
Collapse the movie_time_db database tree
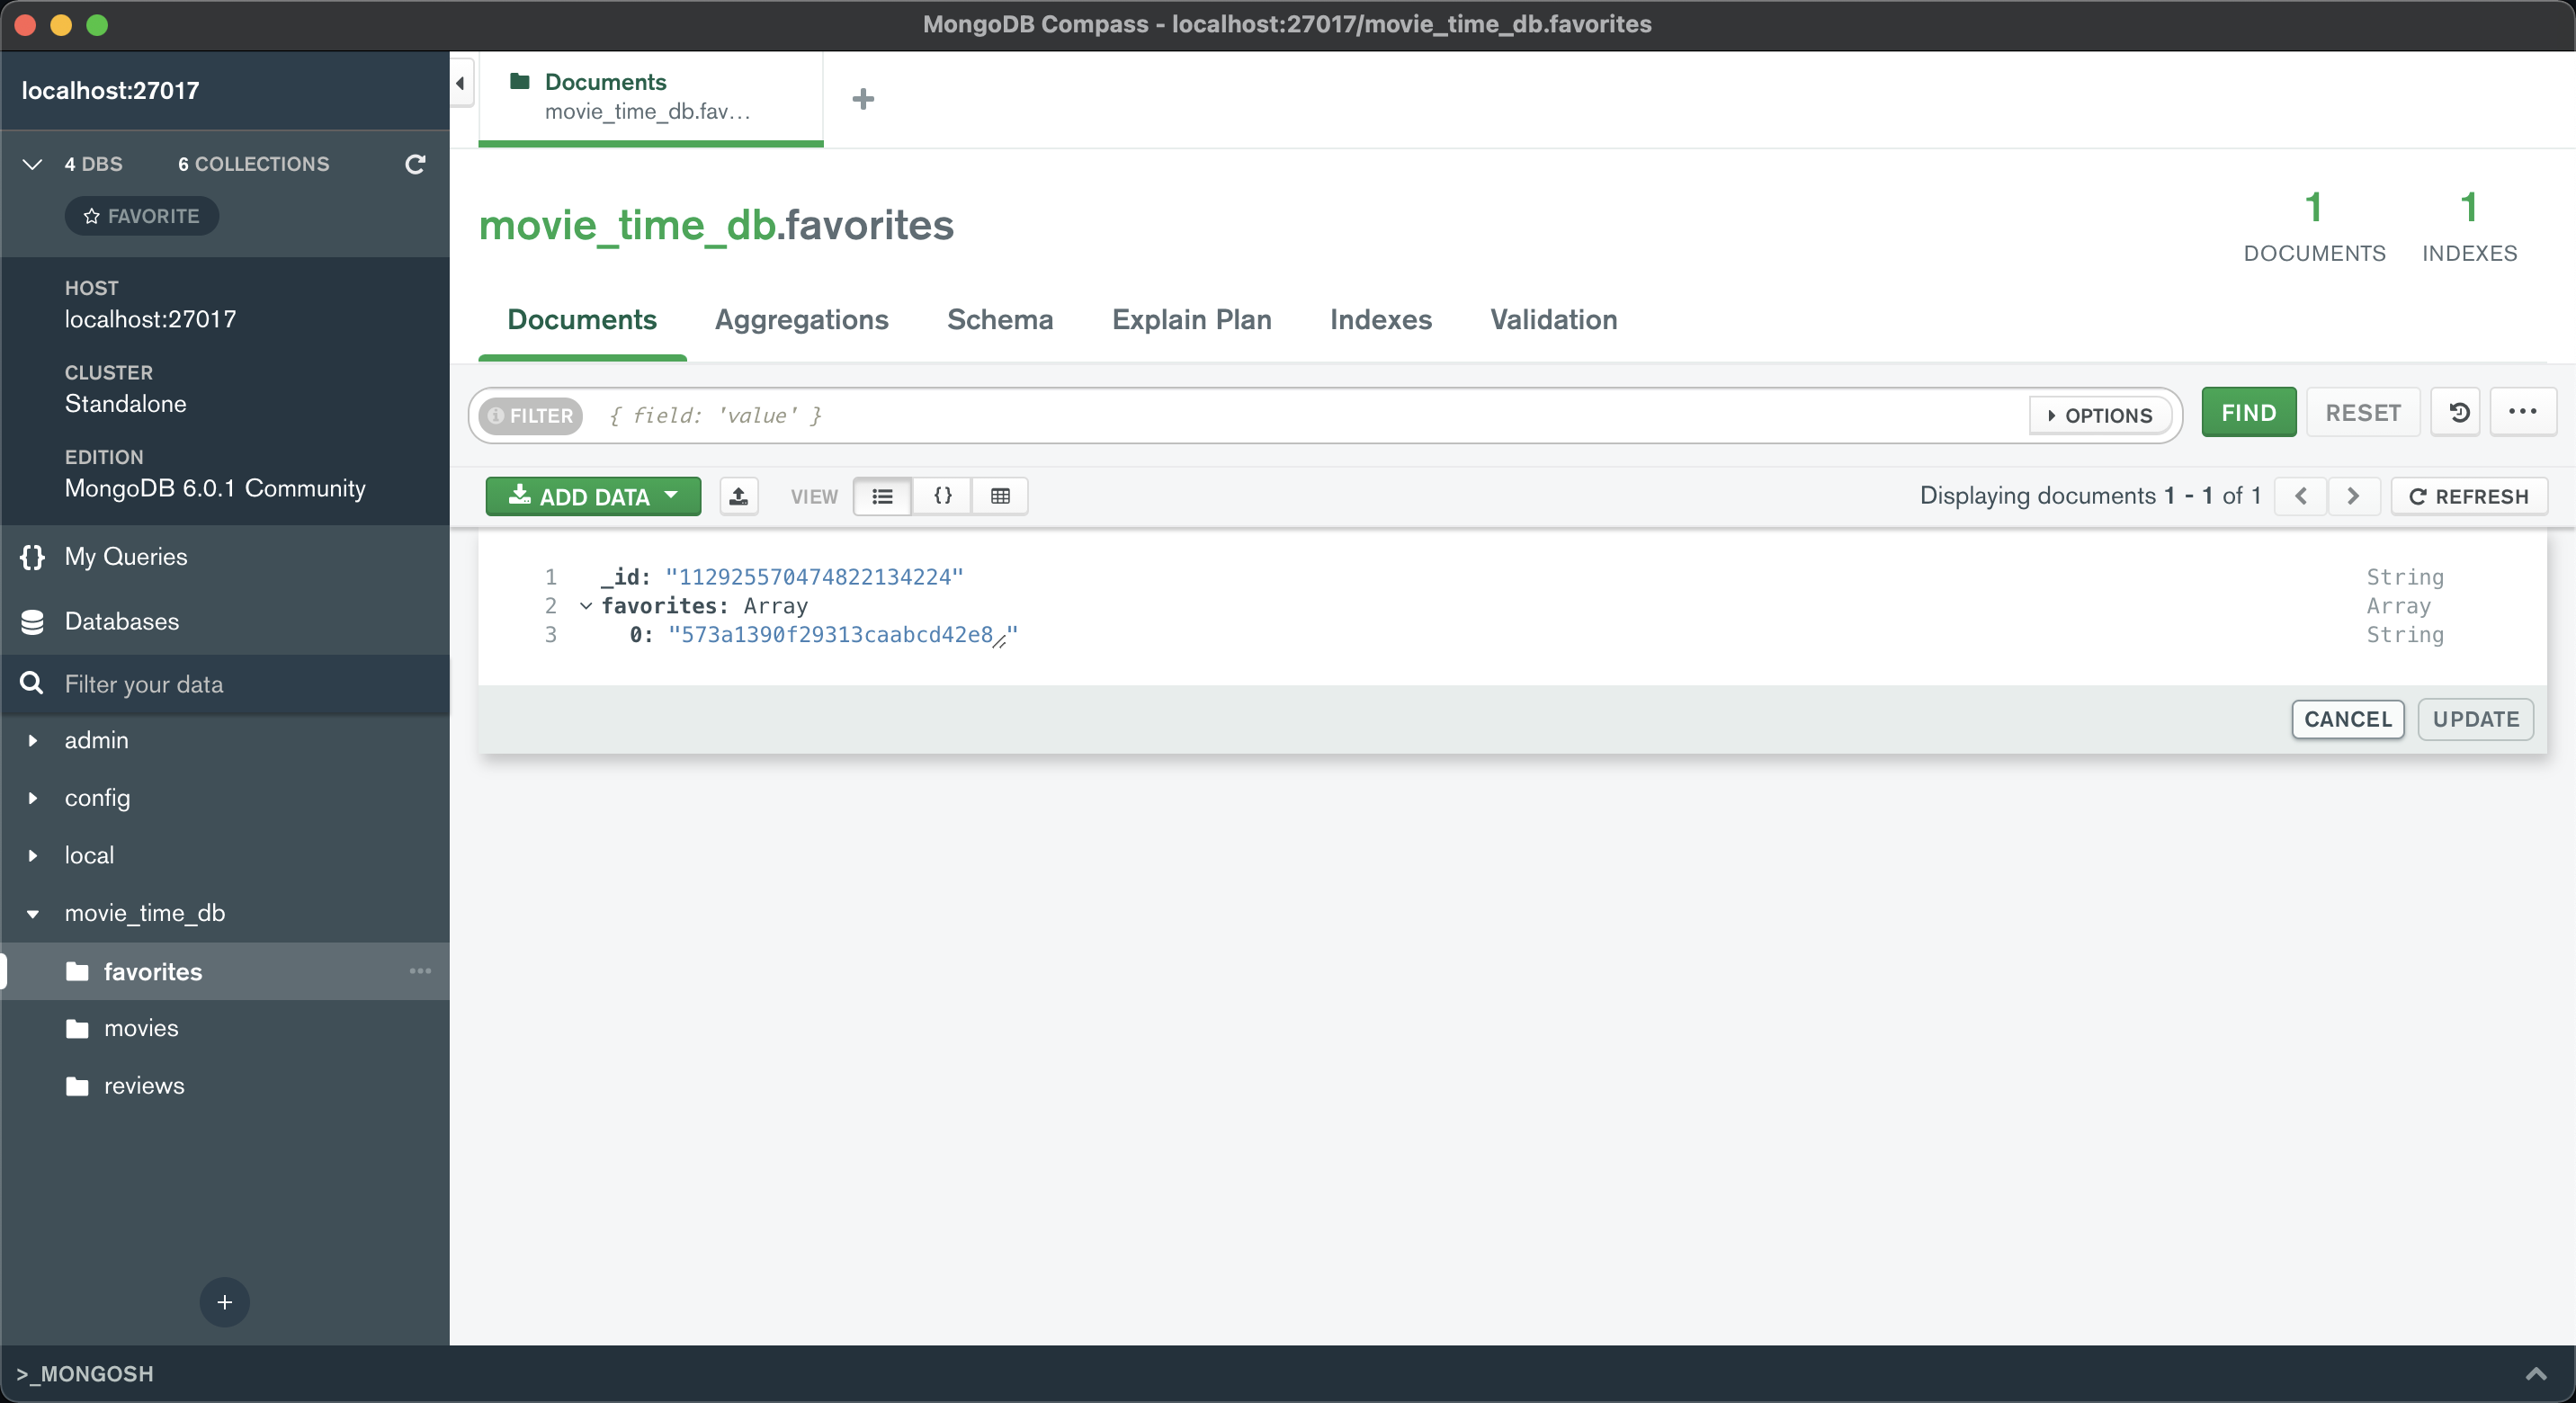click(33, 913)
